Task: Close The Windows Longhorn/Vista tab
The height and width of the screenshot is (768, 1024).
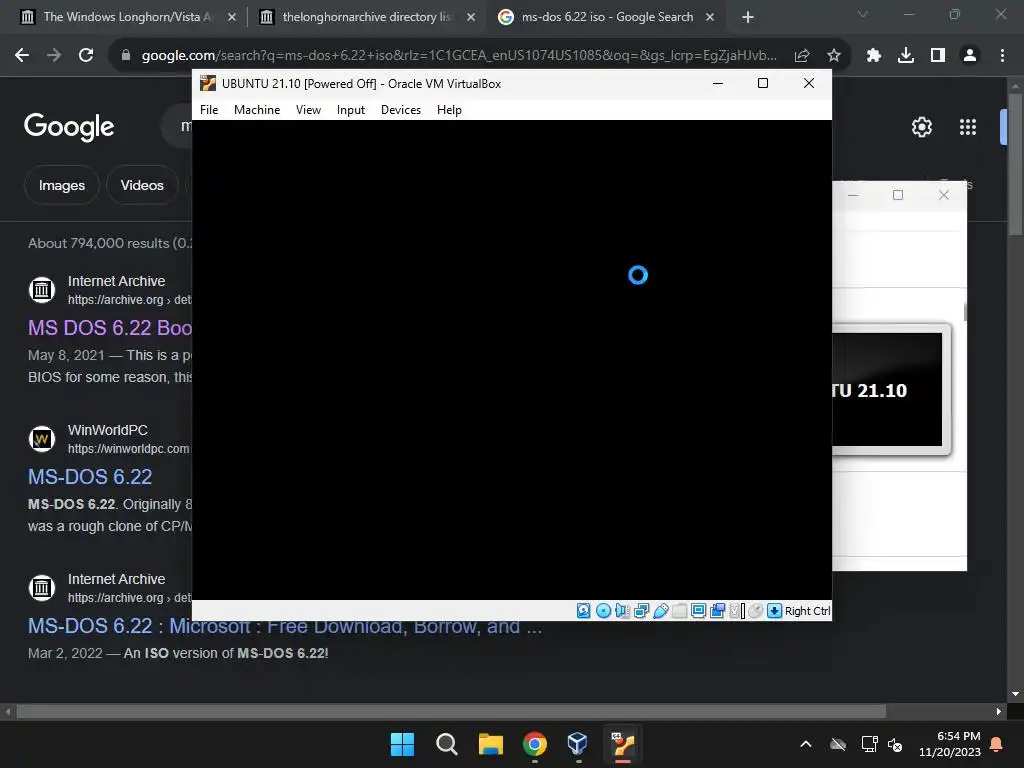Action: pyautogui.click(x=232, y=17)
